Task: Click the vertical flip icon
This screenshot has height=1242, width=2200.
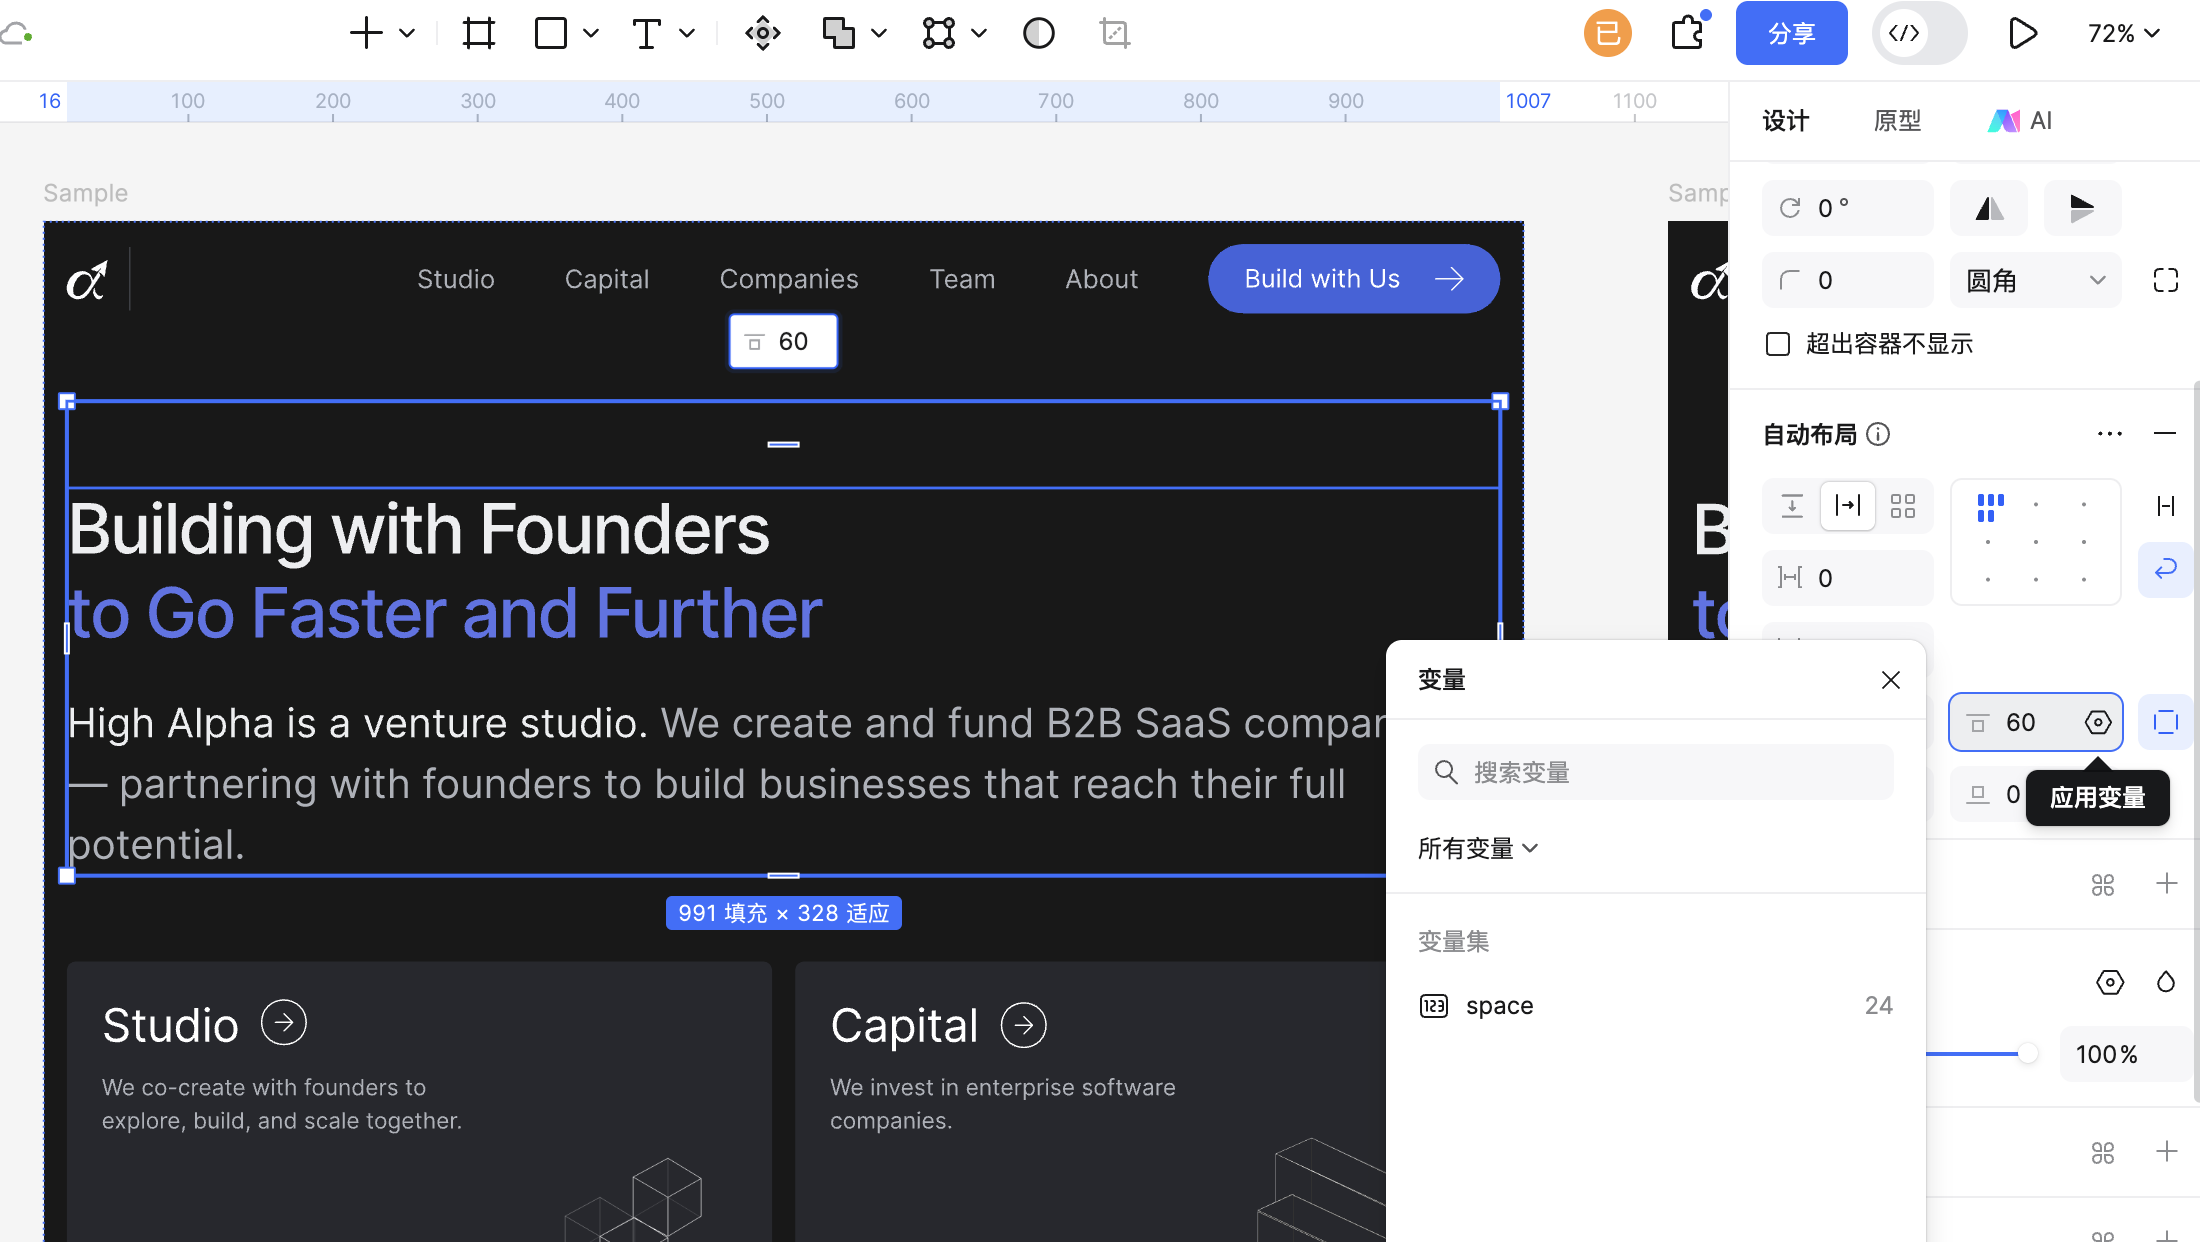Action: coord(2082,208)
